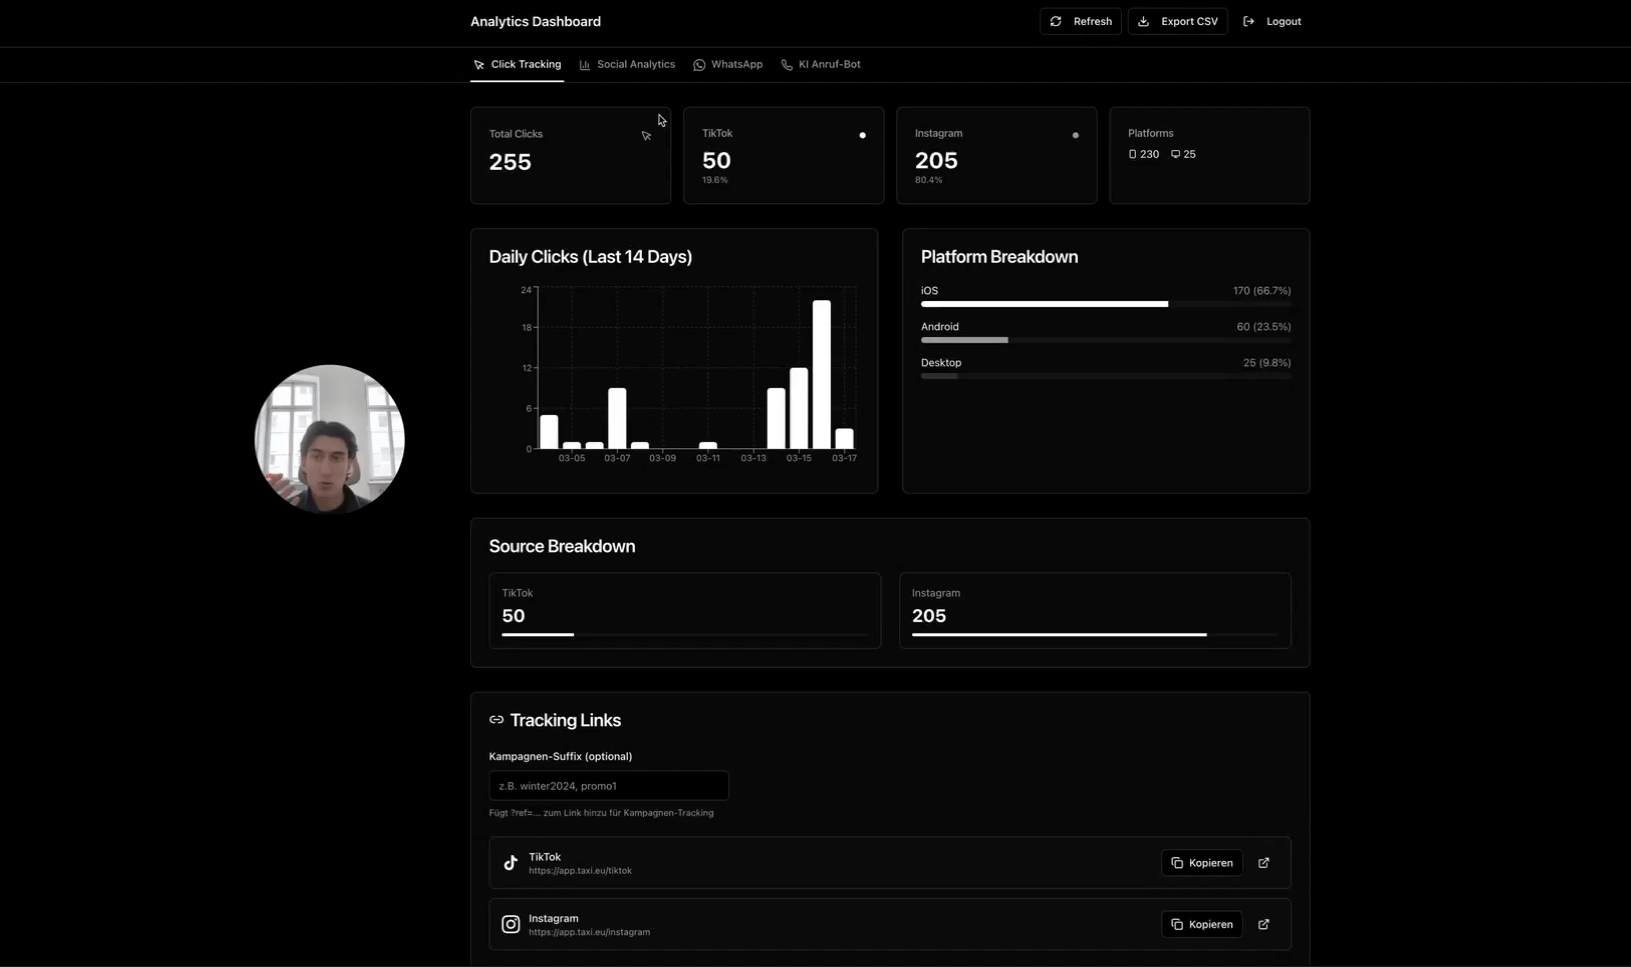The height and width of the screenshot is (967, 1631).
Task: Copy the Instagram link with Kopieren
Action: (x=1202, y=925)
